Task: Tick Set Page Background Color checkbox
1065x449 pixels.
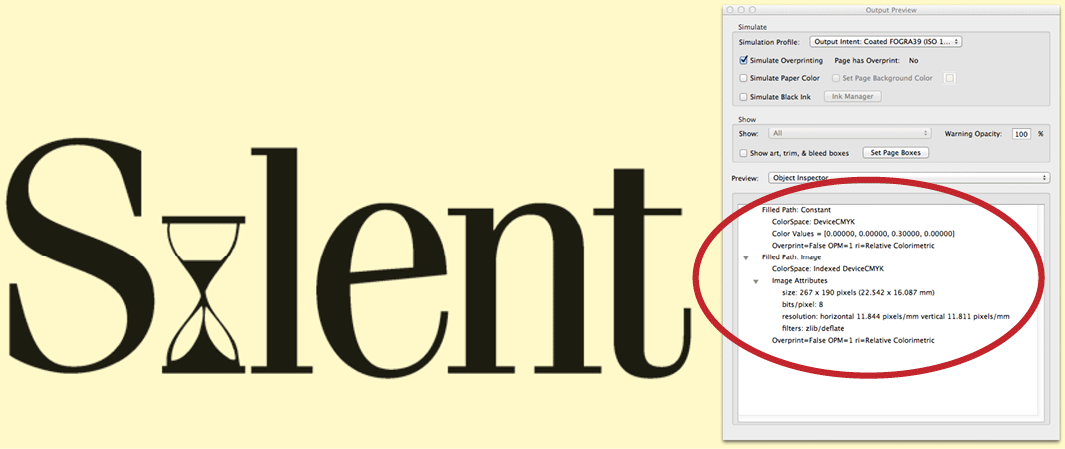Action: point(837,78)
